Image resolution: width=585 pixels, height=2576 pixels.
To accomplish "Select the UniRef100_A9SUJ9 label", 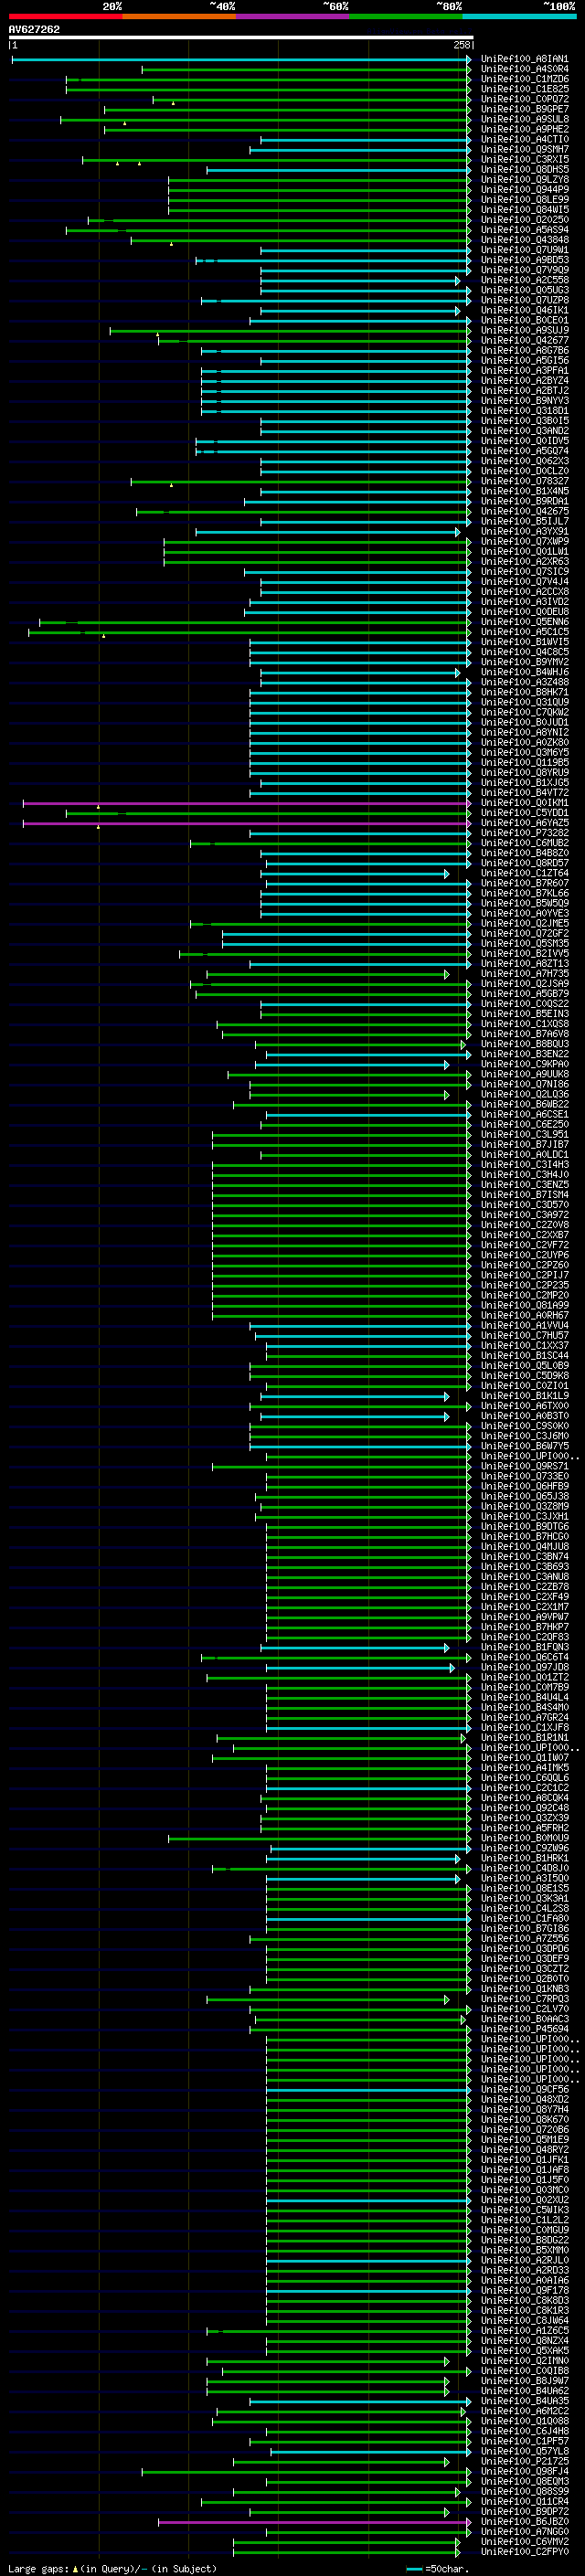I will (525, 331).
